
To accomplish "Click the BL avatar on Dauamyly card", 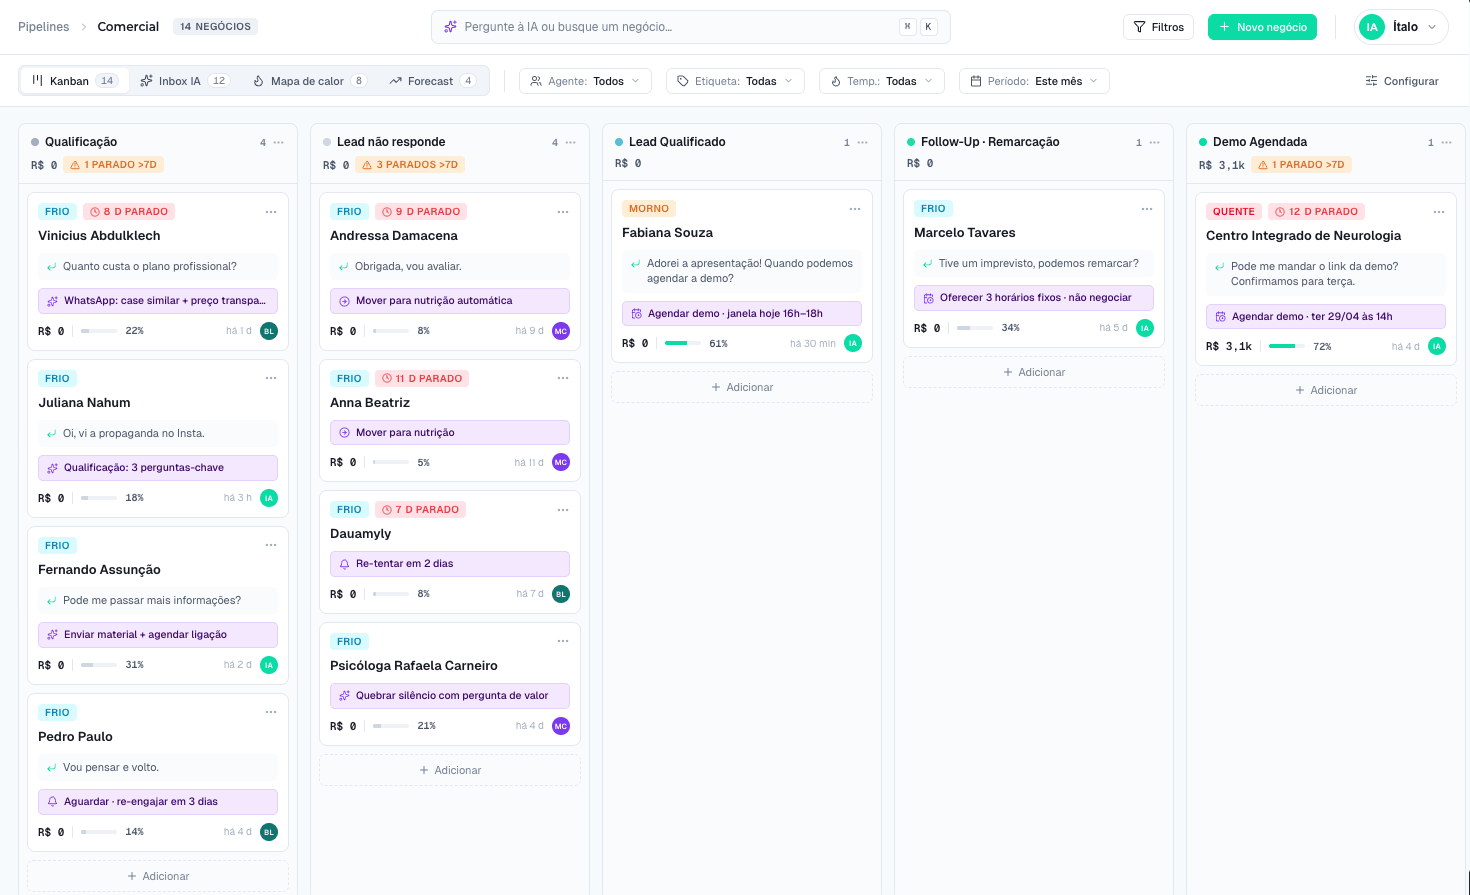I will pos(560,594).
